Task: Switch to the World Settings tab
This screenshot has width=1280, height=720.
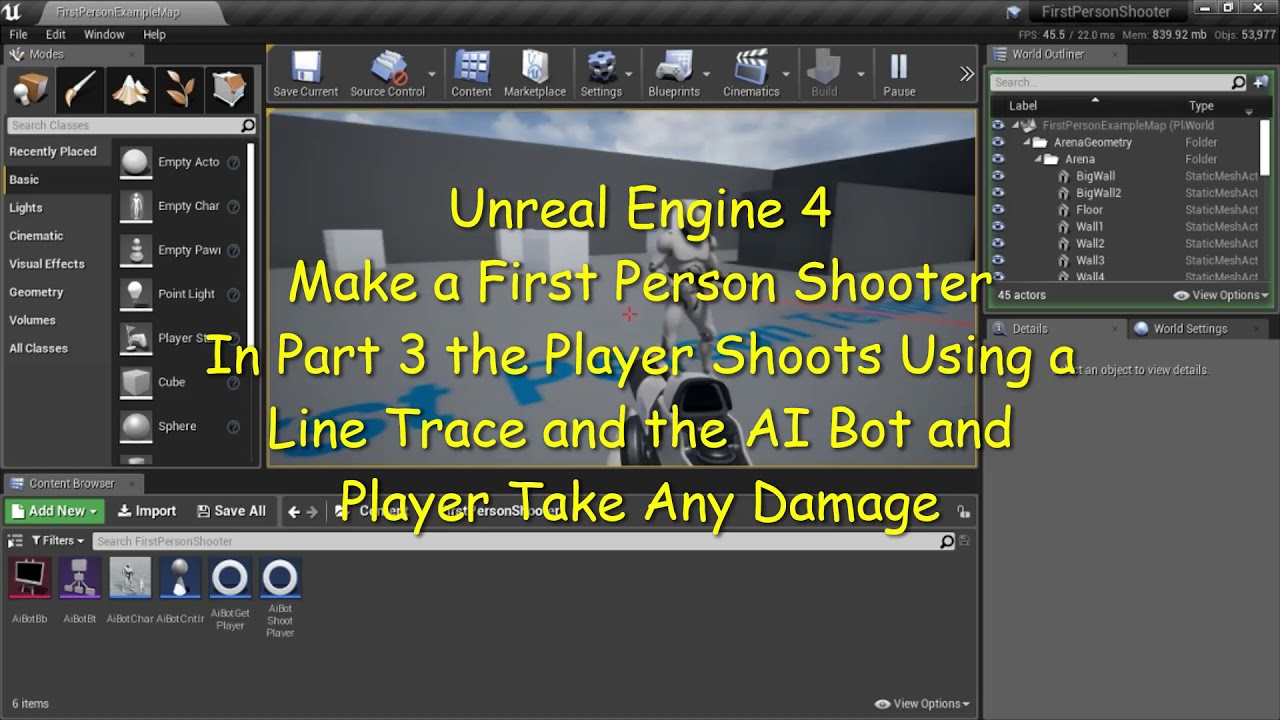Action: (x=1190, y=329)
